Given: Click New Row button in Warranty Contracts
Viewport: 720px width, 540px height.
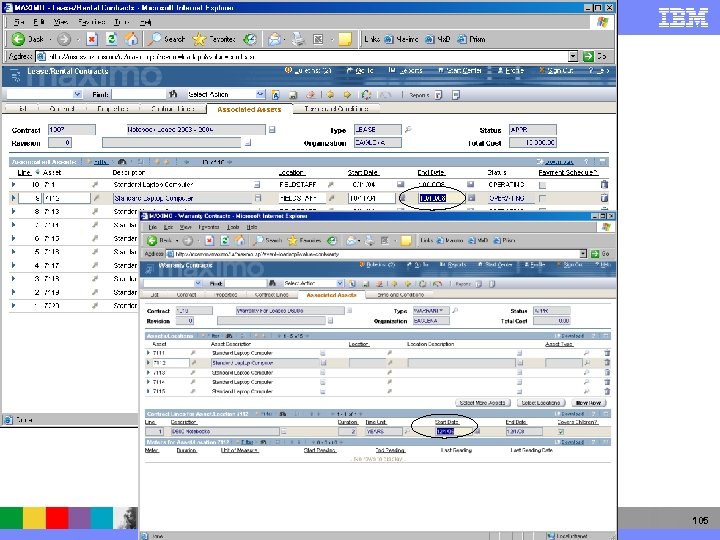Looking at the screenshot, I should tap(588, 403).
